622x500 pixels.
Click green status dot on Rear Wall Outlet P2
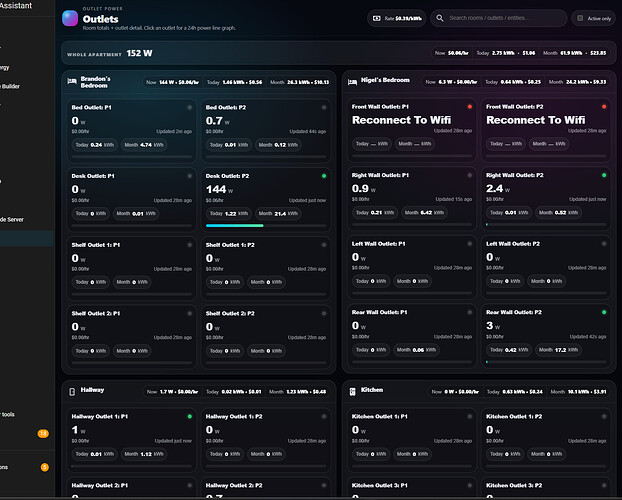[604, 312]
